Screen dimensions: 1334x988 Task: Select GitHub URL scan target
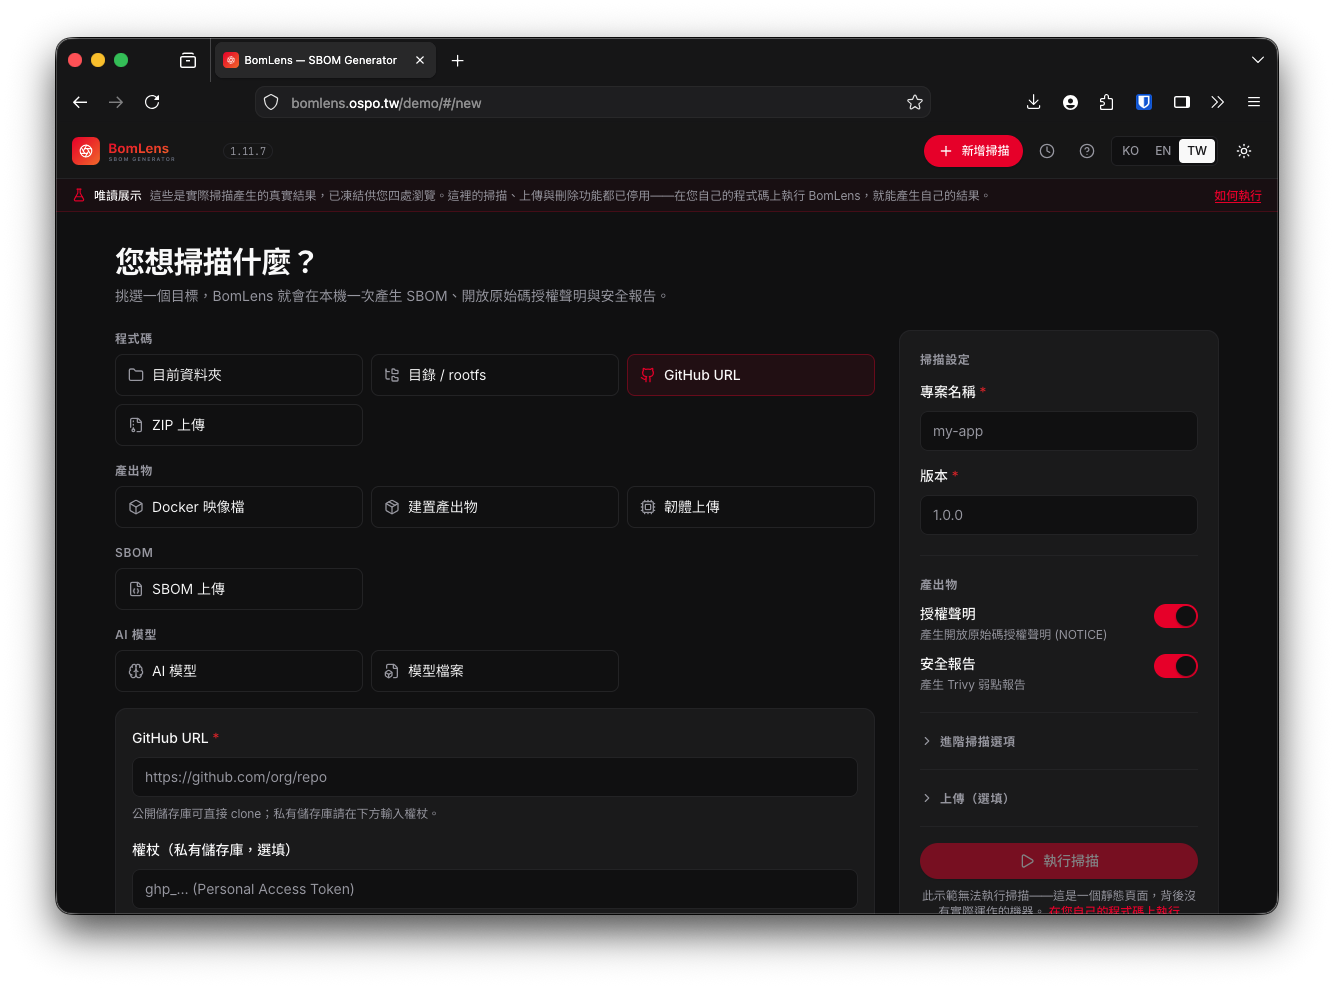tap(751, 375)
